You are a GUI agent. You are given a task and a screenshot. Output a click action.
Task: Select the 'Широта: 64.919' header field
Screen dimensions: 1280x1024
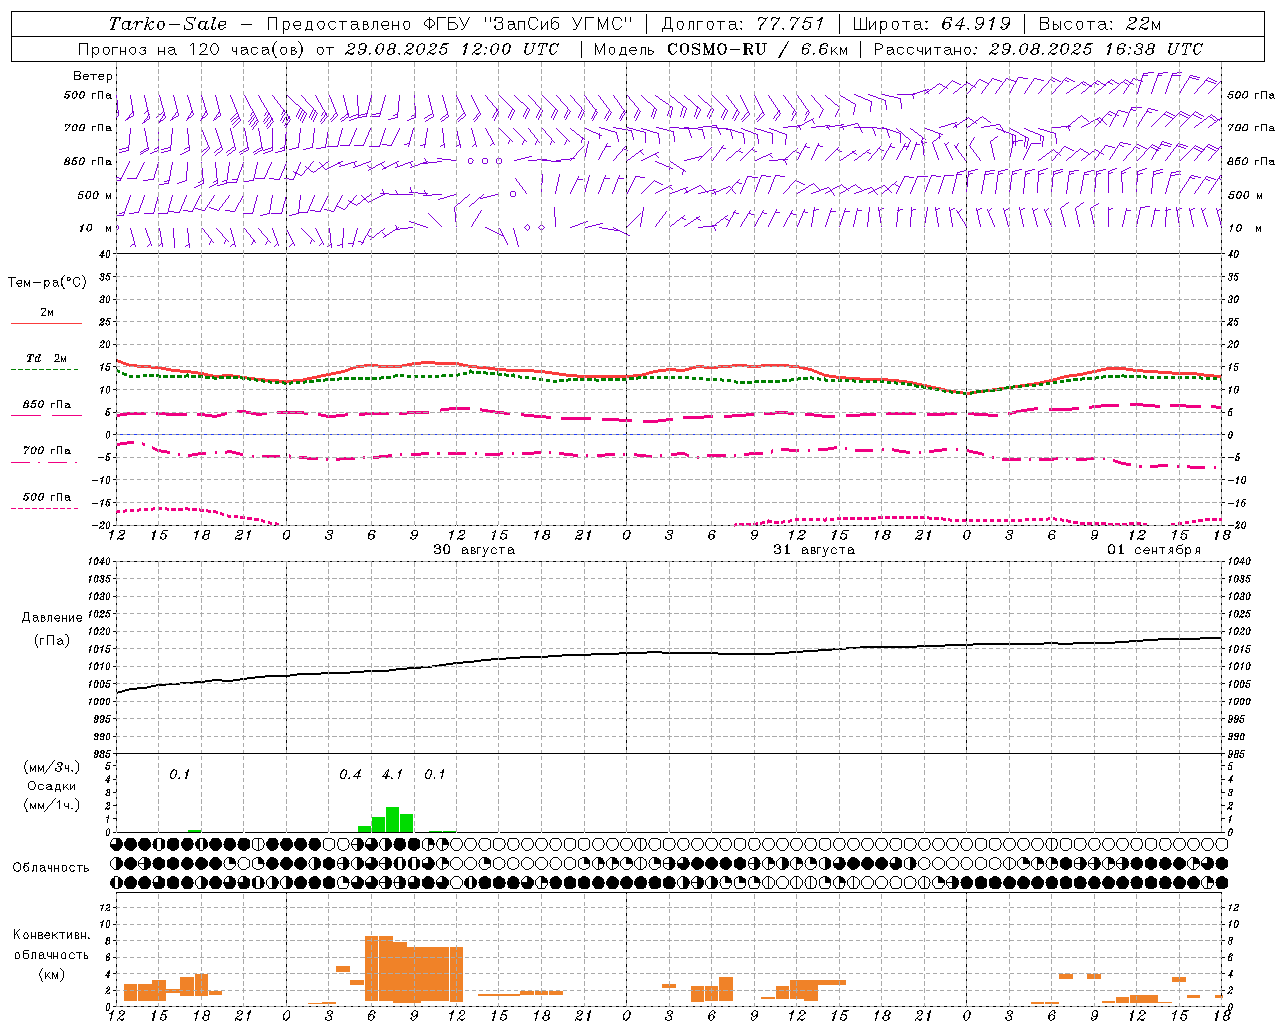931,24
